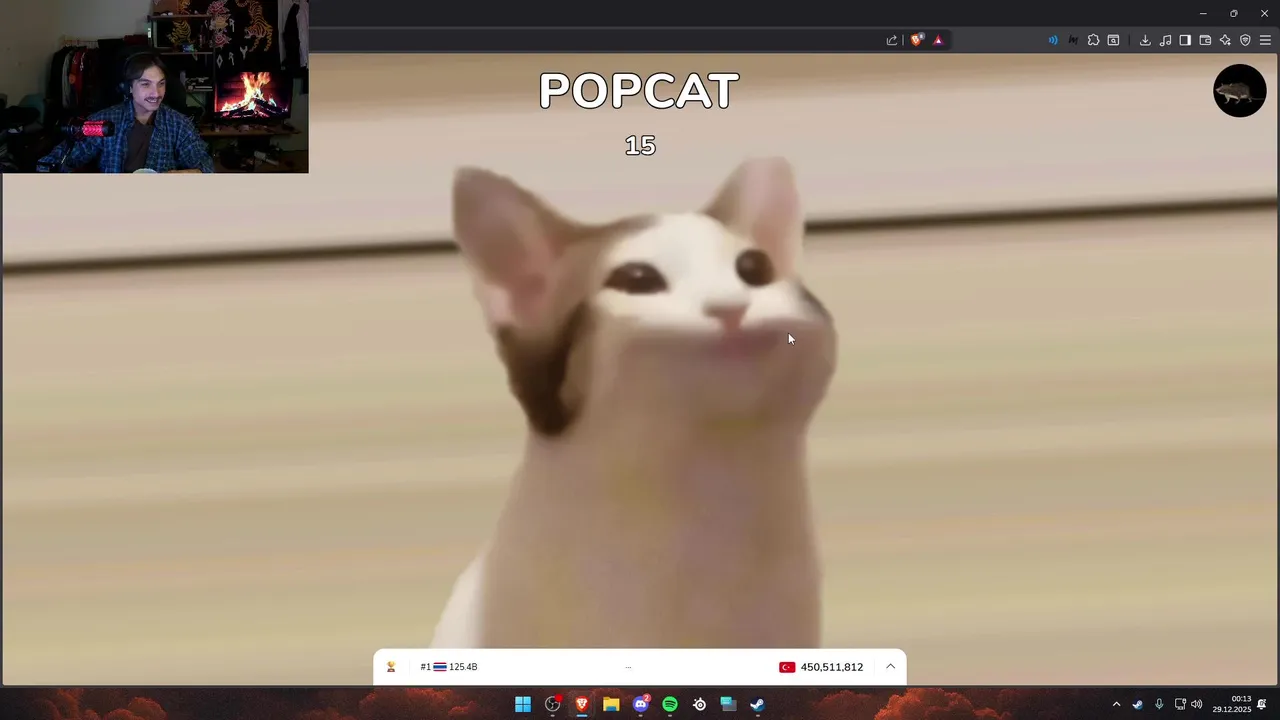Open Leo AI sparkle icon
Screen dimensions: 1280x720
(1225, 40)
